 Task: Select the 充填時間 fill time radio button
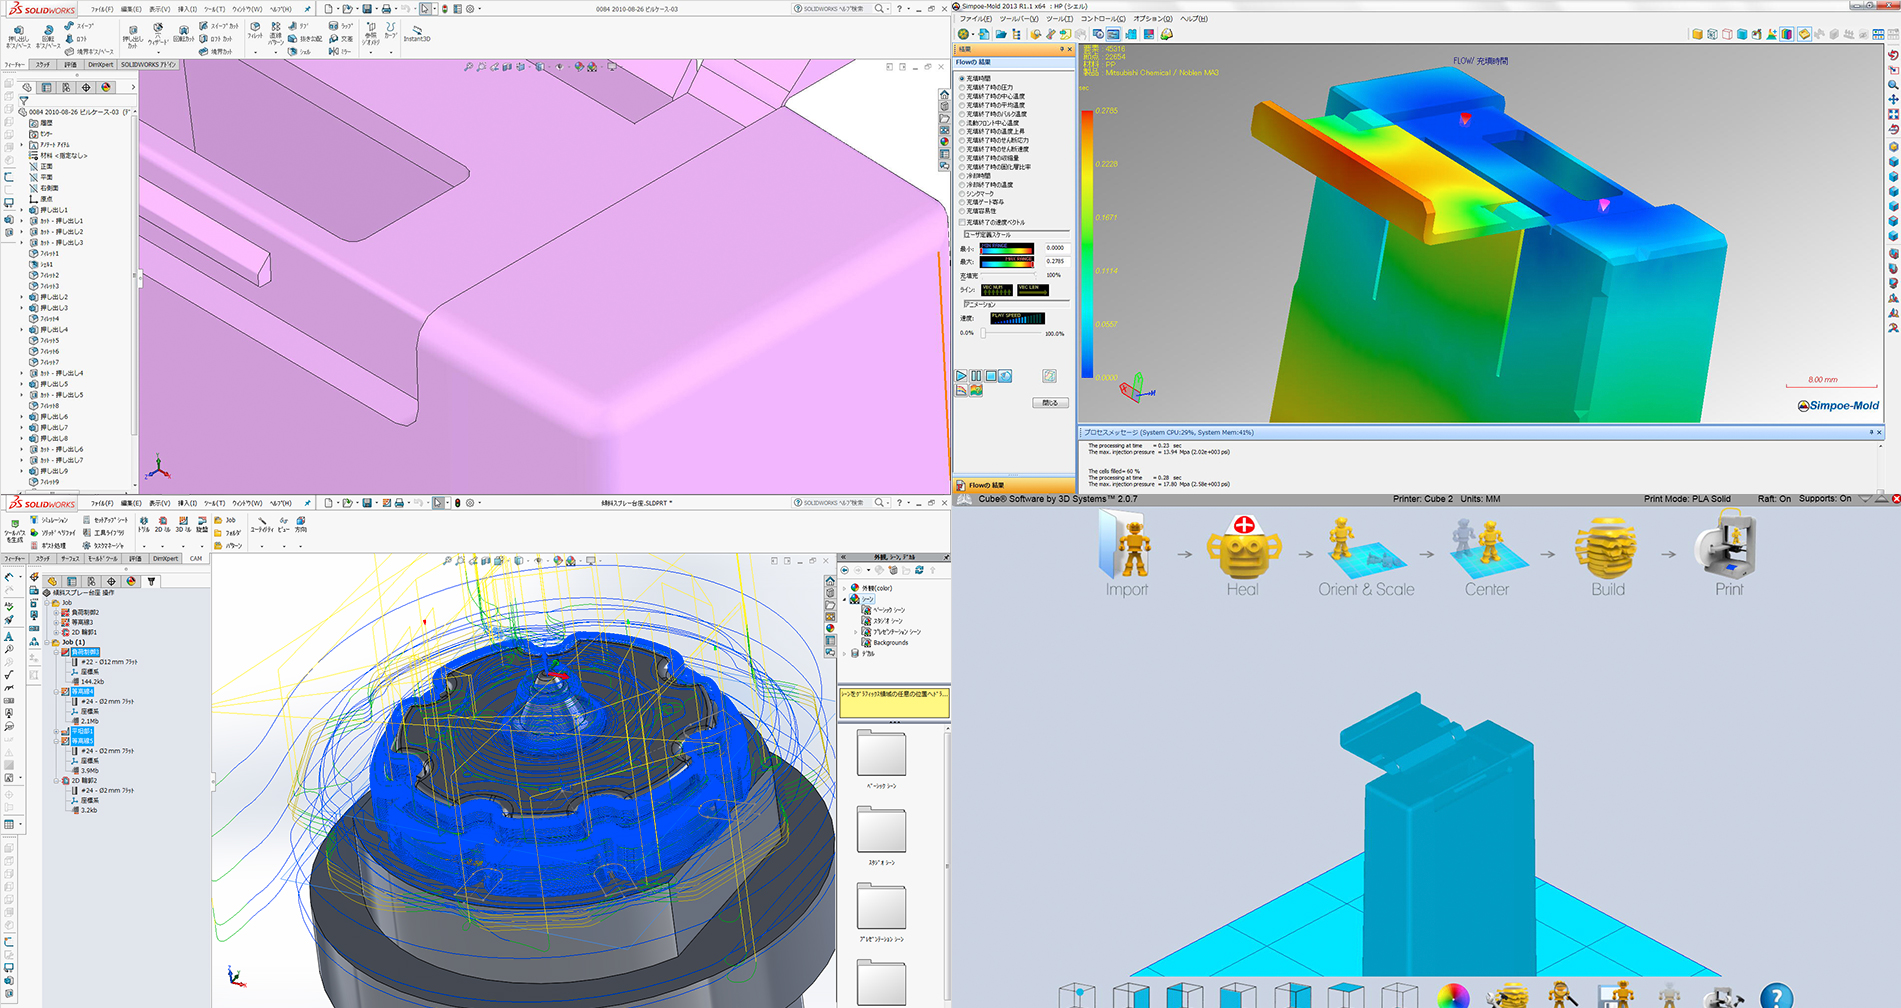962,78
